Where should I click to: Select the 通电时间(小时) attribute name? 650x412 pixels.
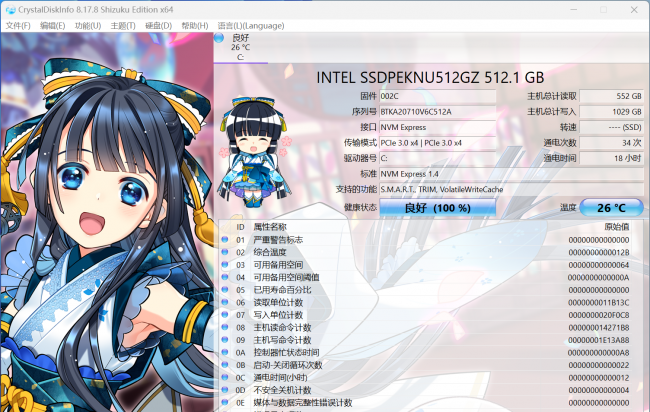tap(281, 378)
